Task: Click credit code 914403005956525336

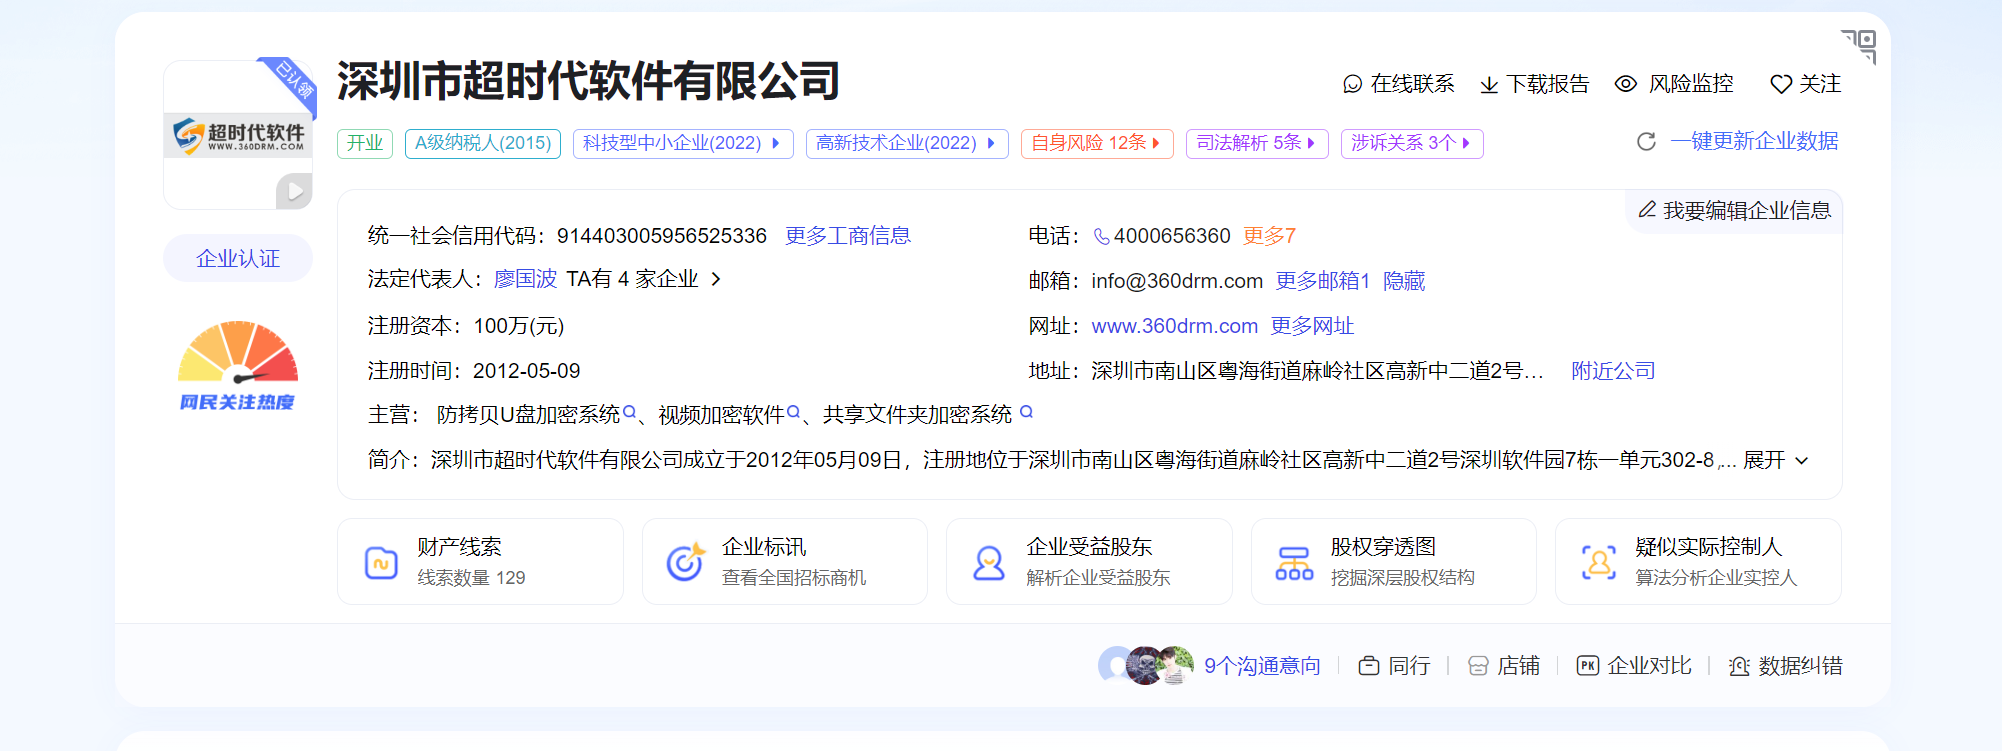Action: pos(661,236)
